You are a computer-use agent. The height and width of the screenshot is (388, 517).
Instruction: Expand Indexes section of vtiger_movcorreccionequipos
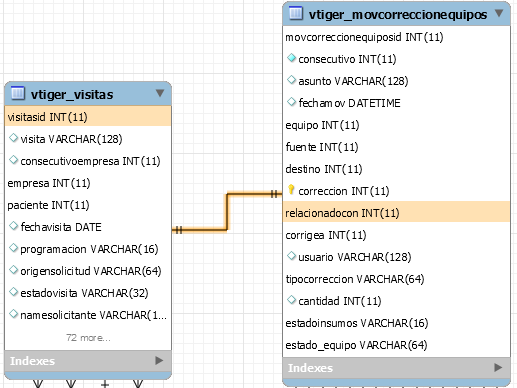pyautogui.click(x=498, y=367)
